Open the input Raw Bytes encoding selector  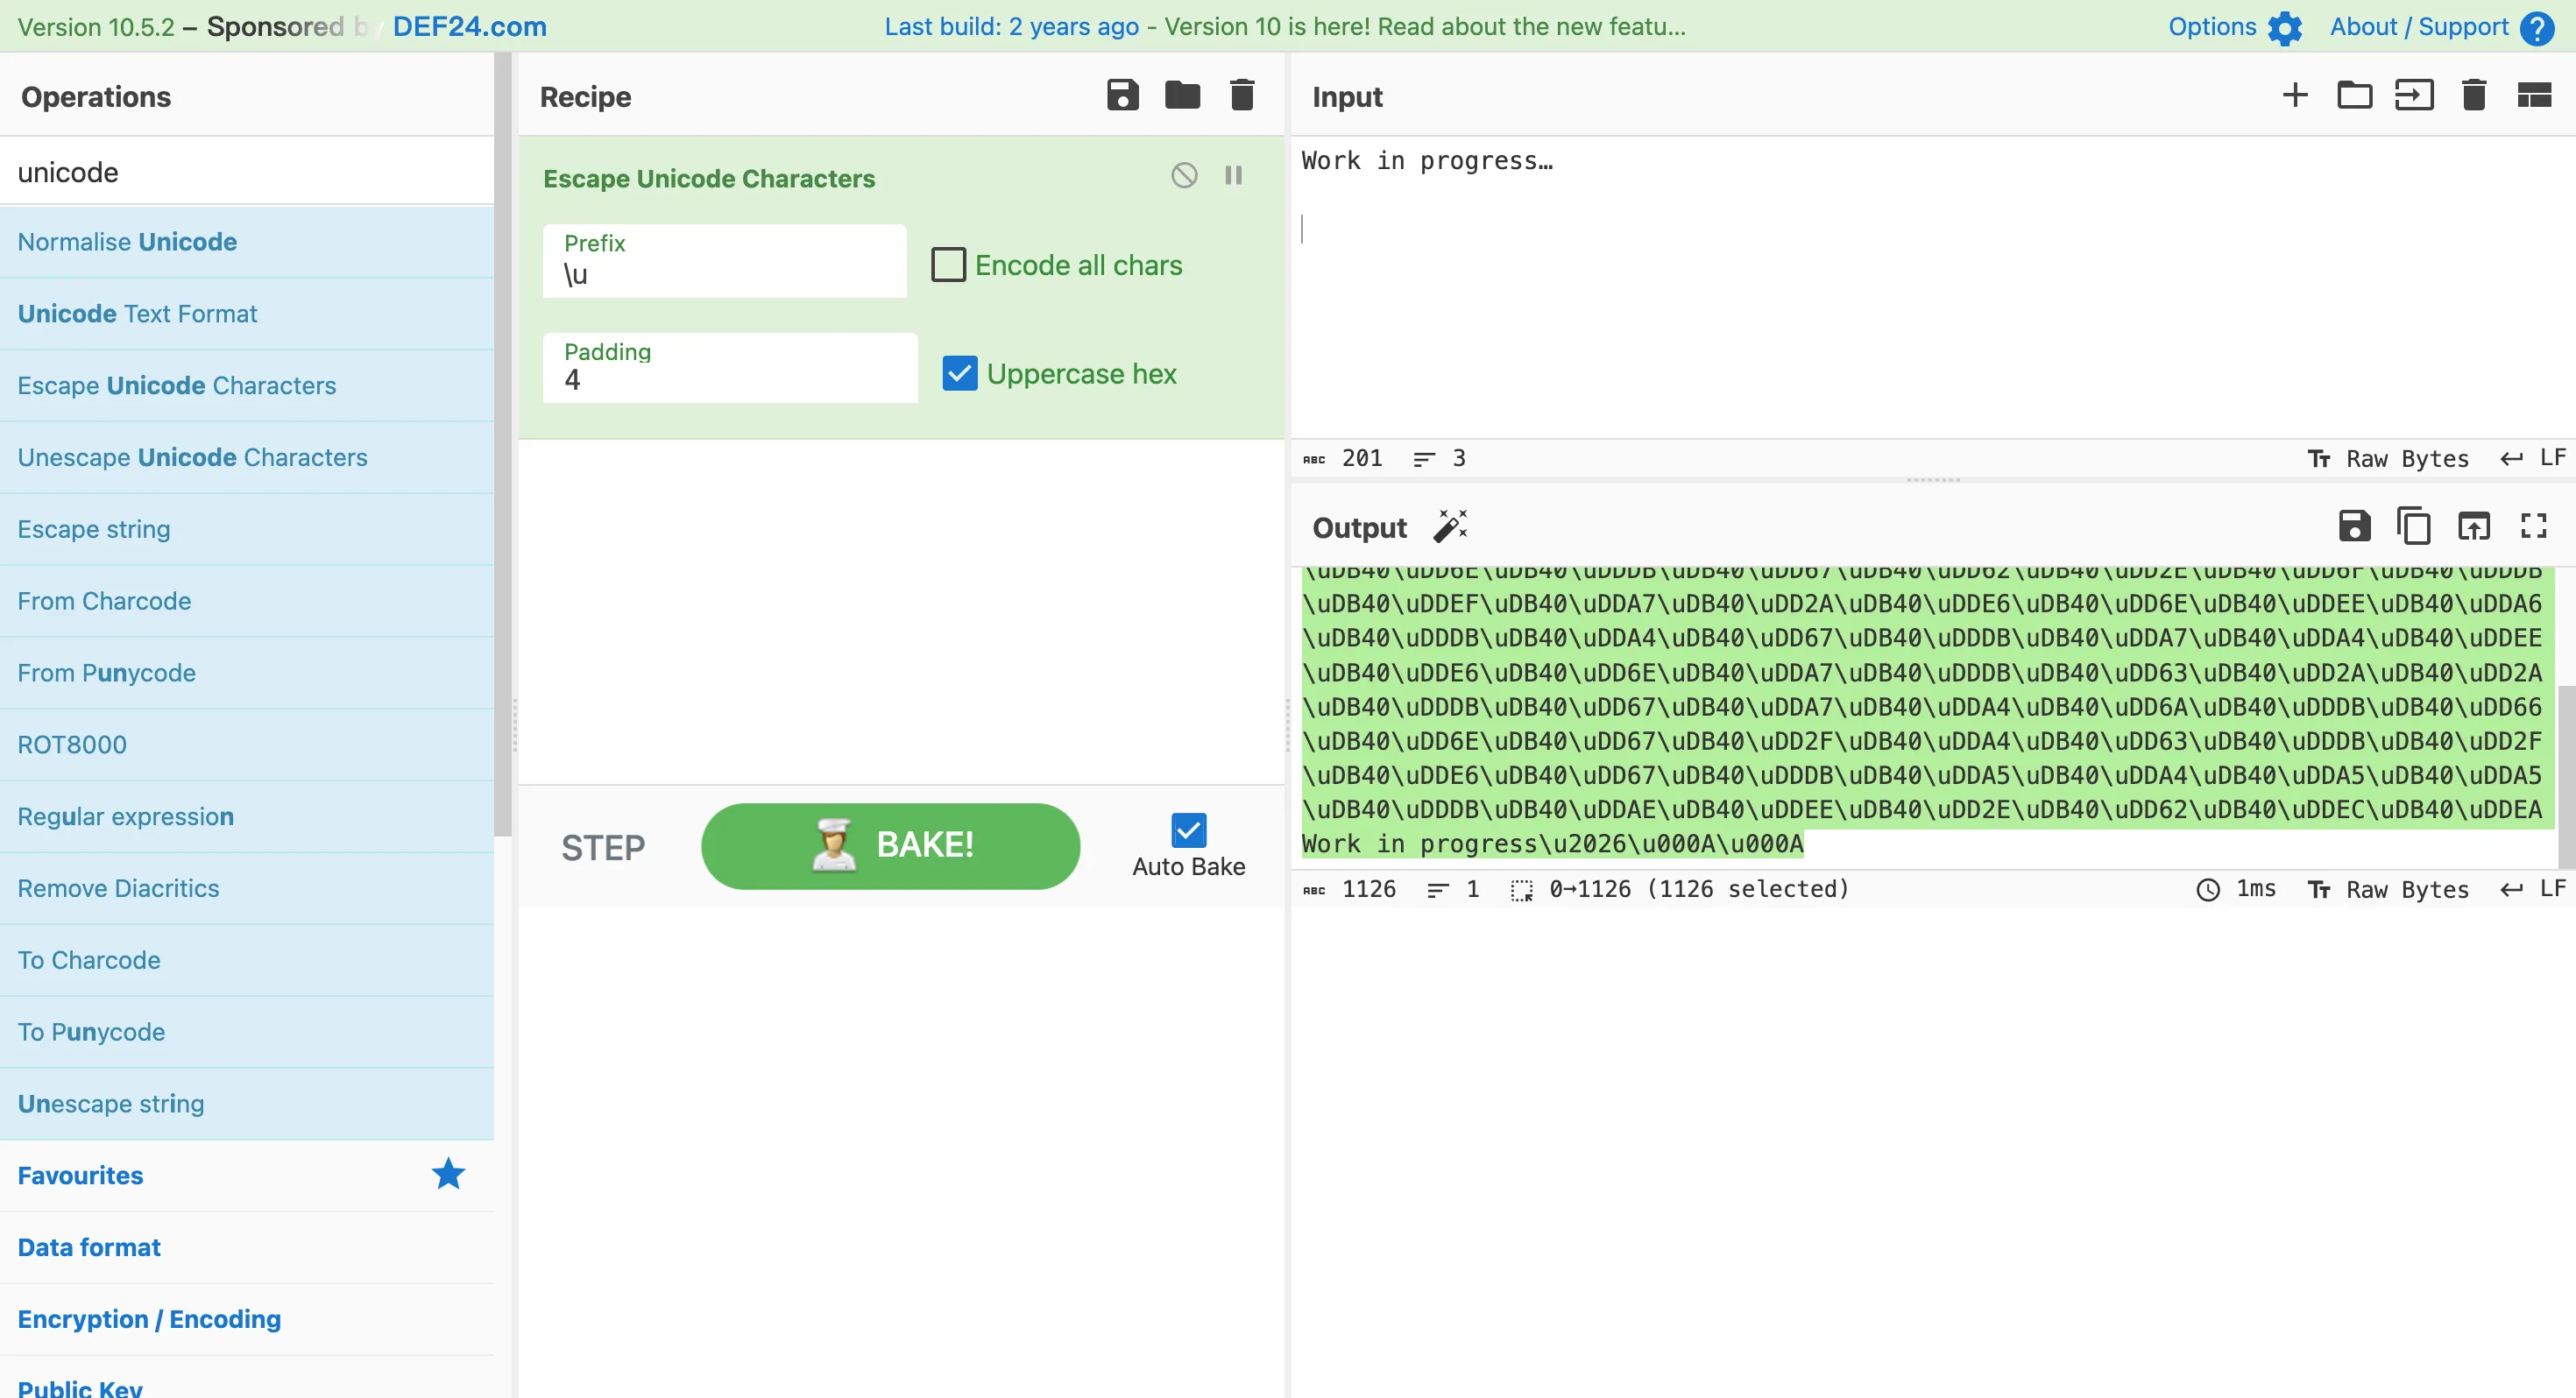tap(2389, 459)
